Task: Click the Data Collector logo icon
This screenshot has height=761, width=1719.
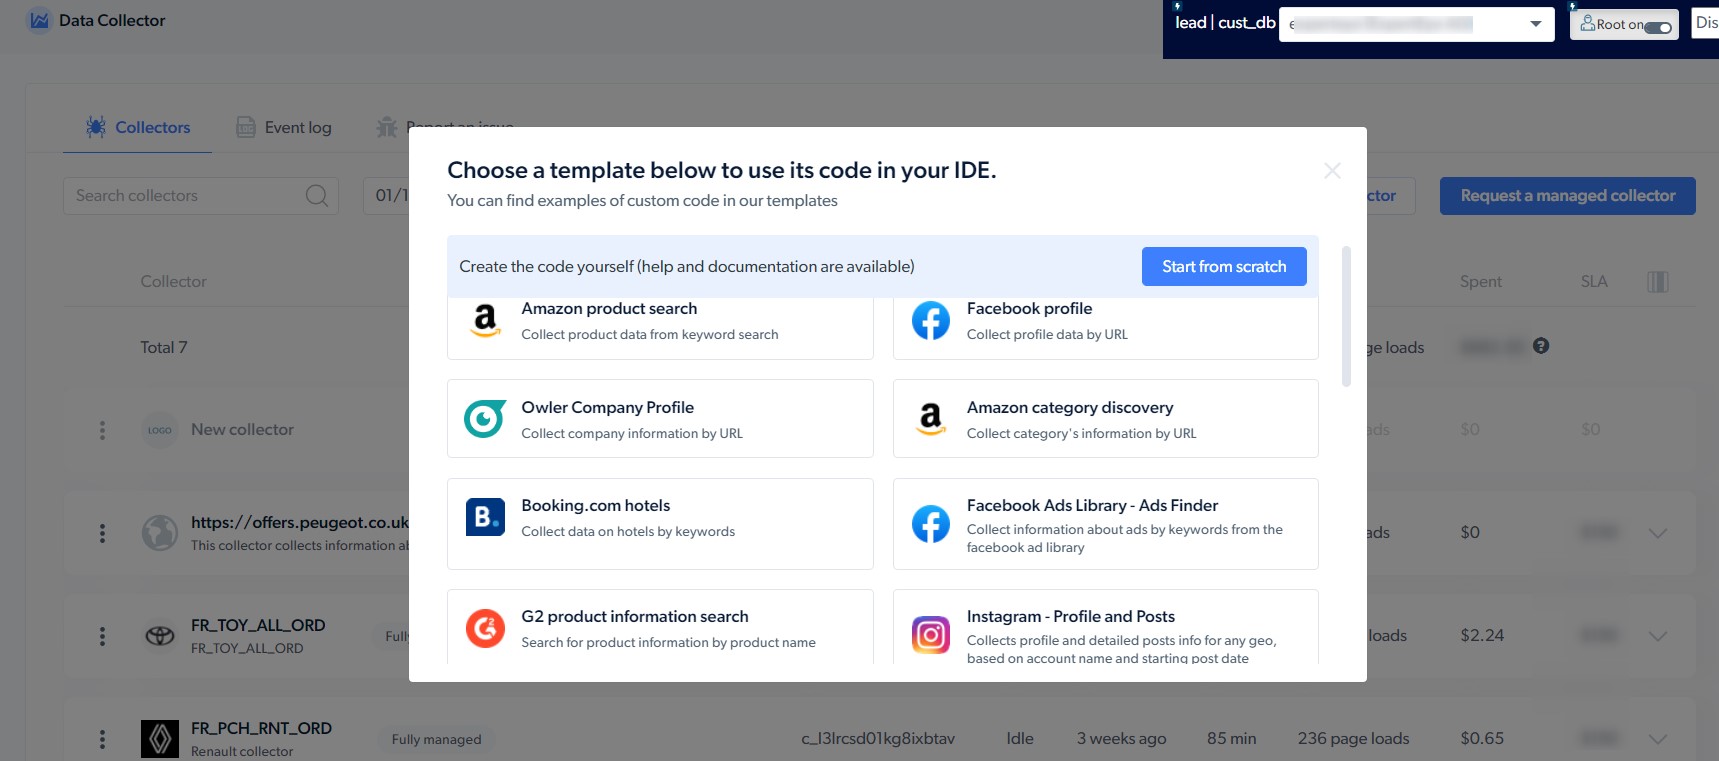Action: click(x=39, y=20)
